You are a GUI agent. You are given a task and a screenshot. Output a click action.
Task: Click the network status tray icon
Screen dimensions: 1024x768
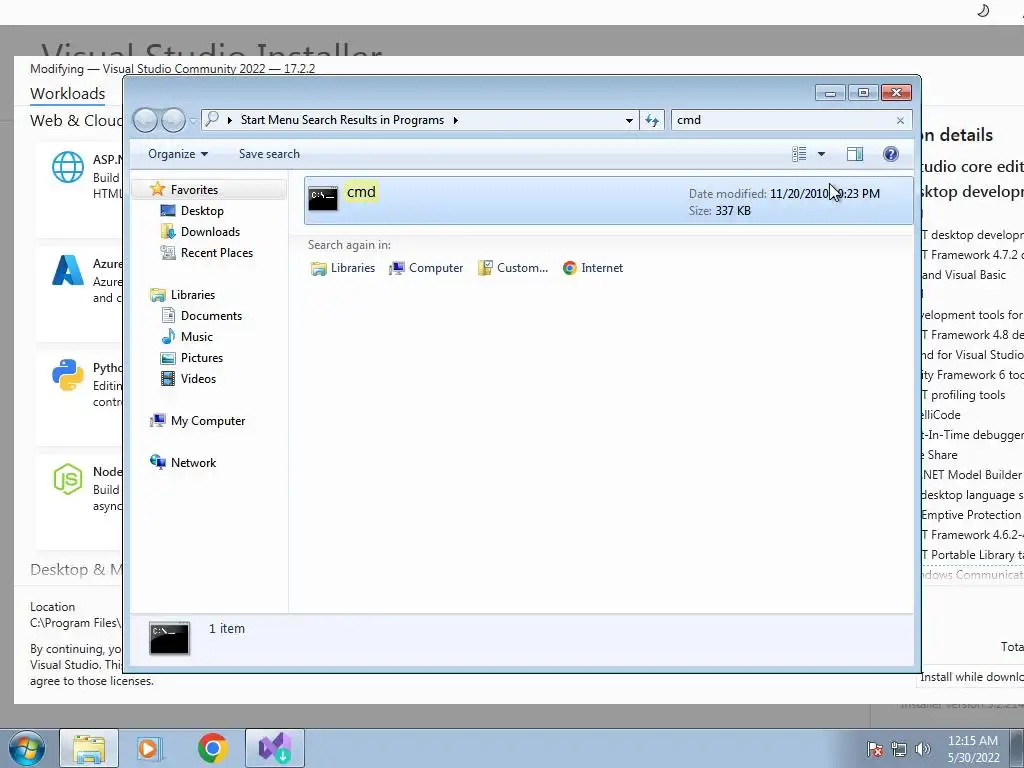(899, 749)
